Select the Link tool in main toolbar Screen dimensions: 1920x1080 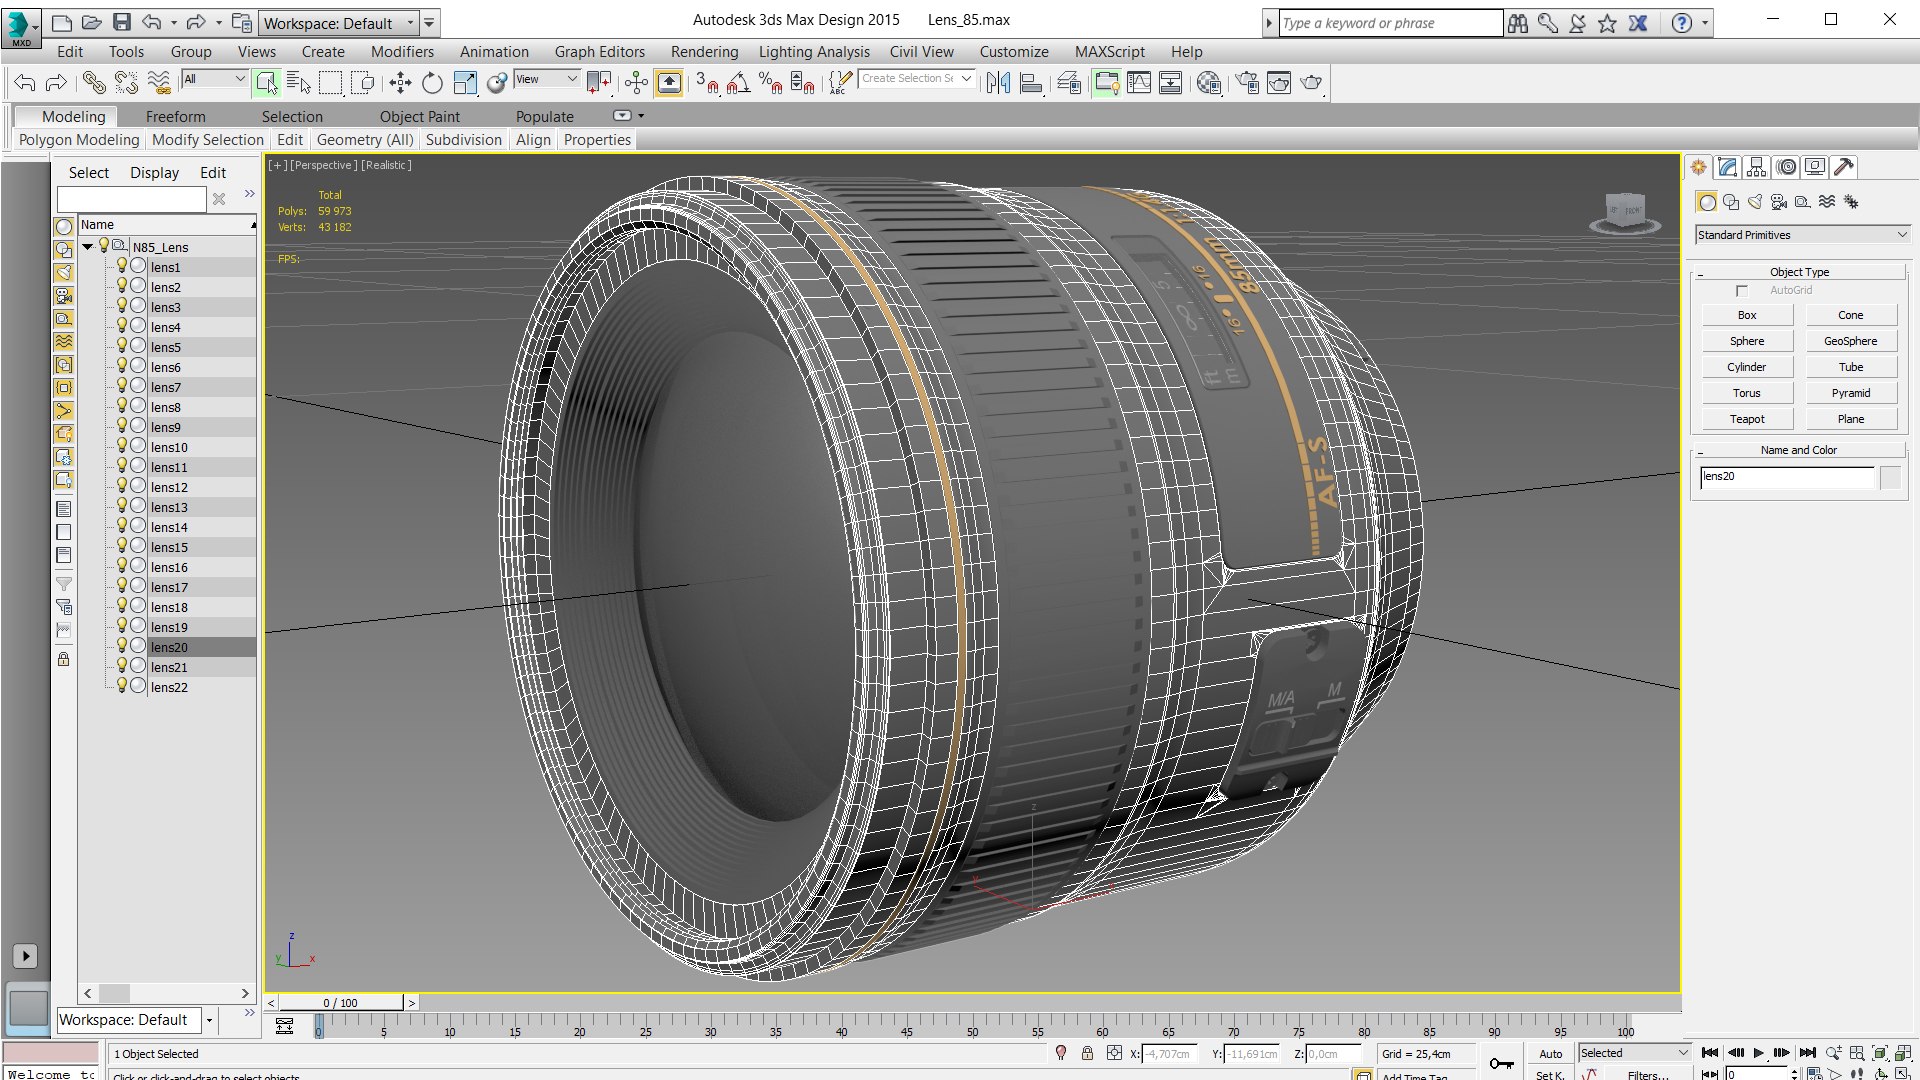pyautogui.click(x=94, y=83)
